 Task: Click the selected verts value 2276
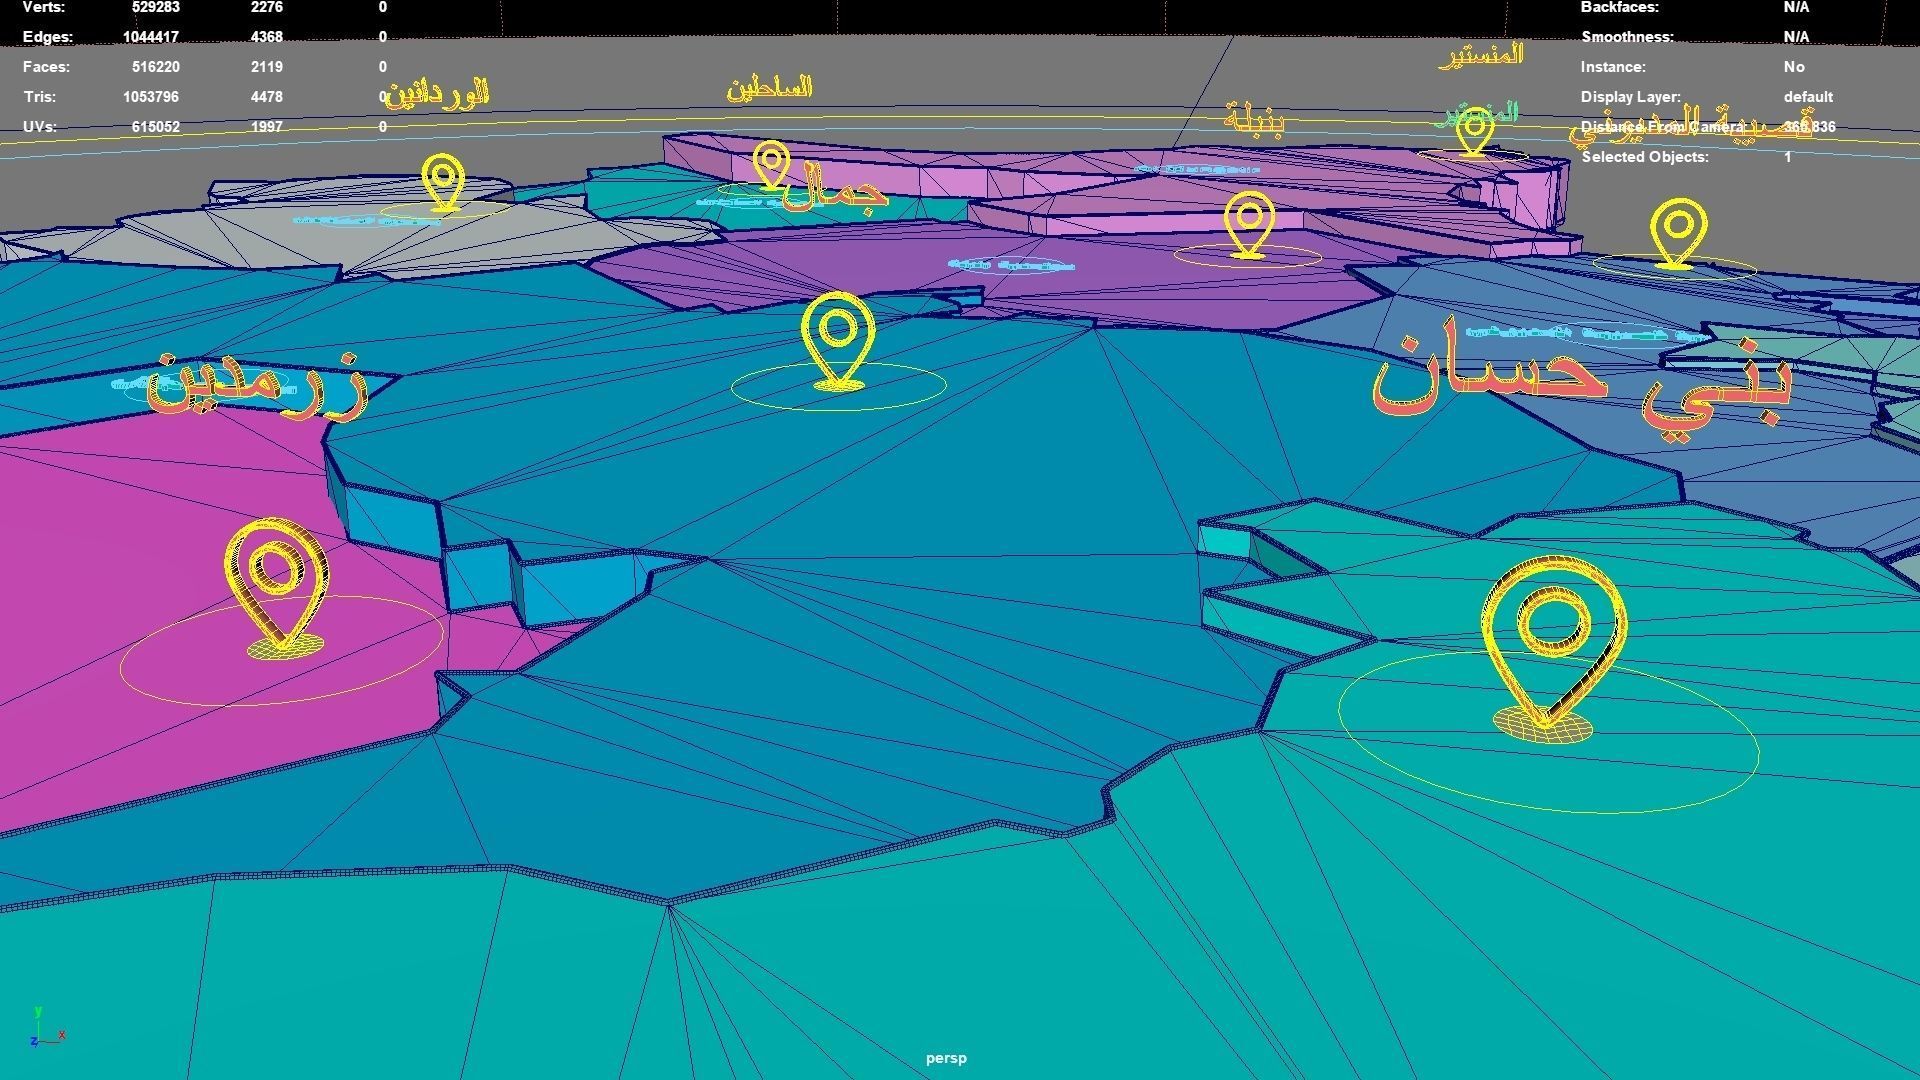(x=267, y=7)
